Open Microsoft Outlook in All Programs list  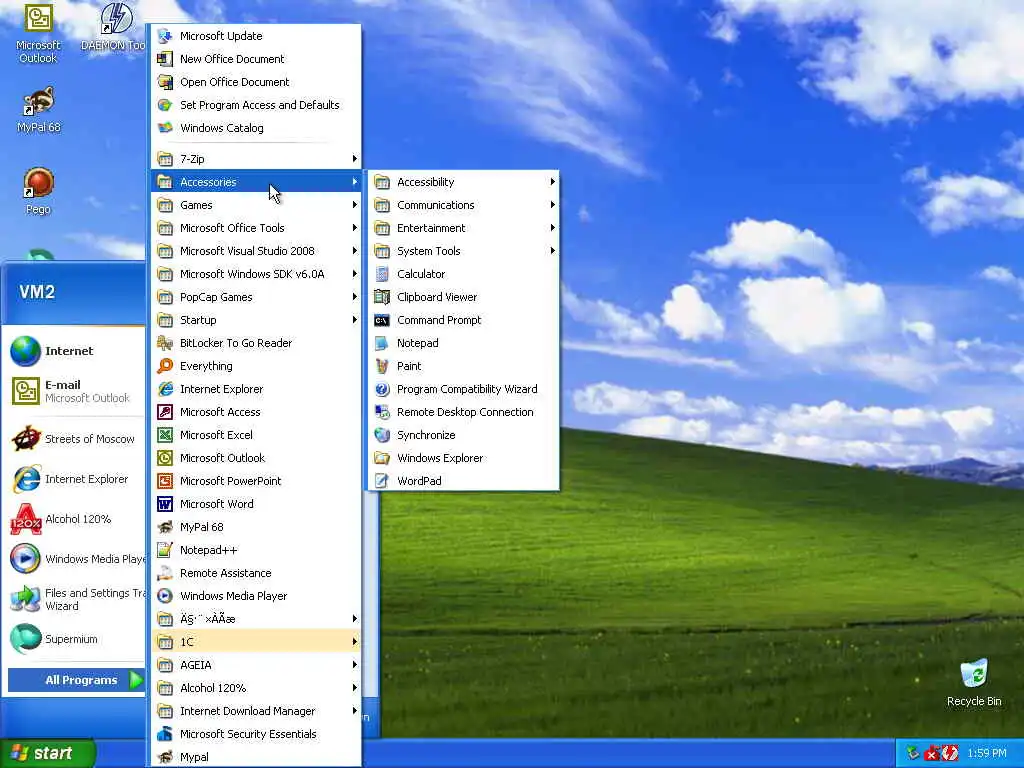[256, 458]
